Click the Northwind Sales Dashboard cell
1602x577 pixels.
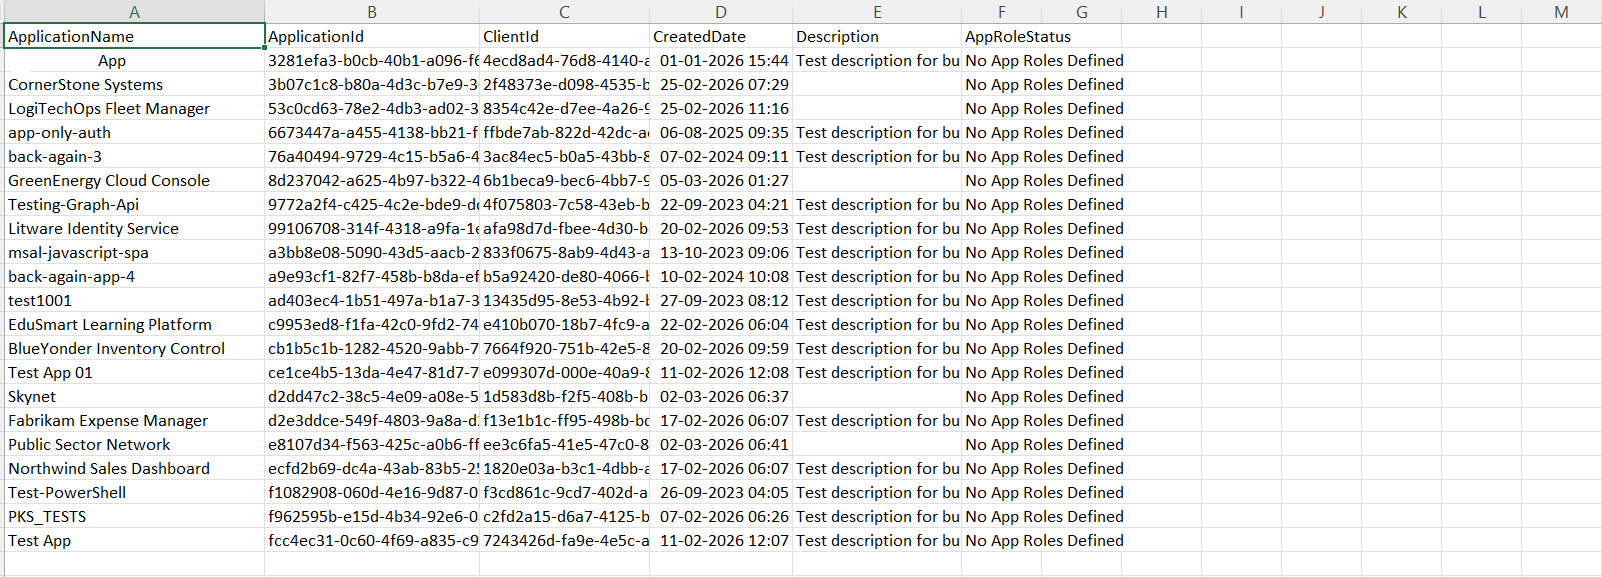(x=134, y=469)
